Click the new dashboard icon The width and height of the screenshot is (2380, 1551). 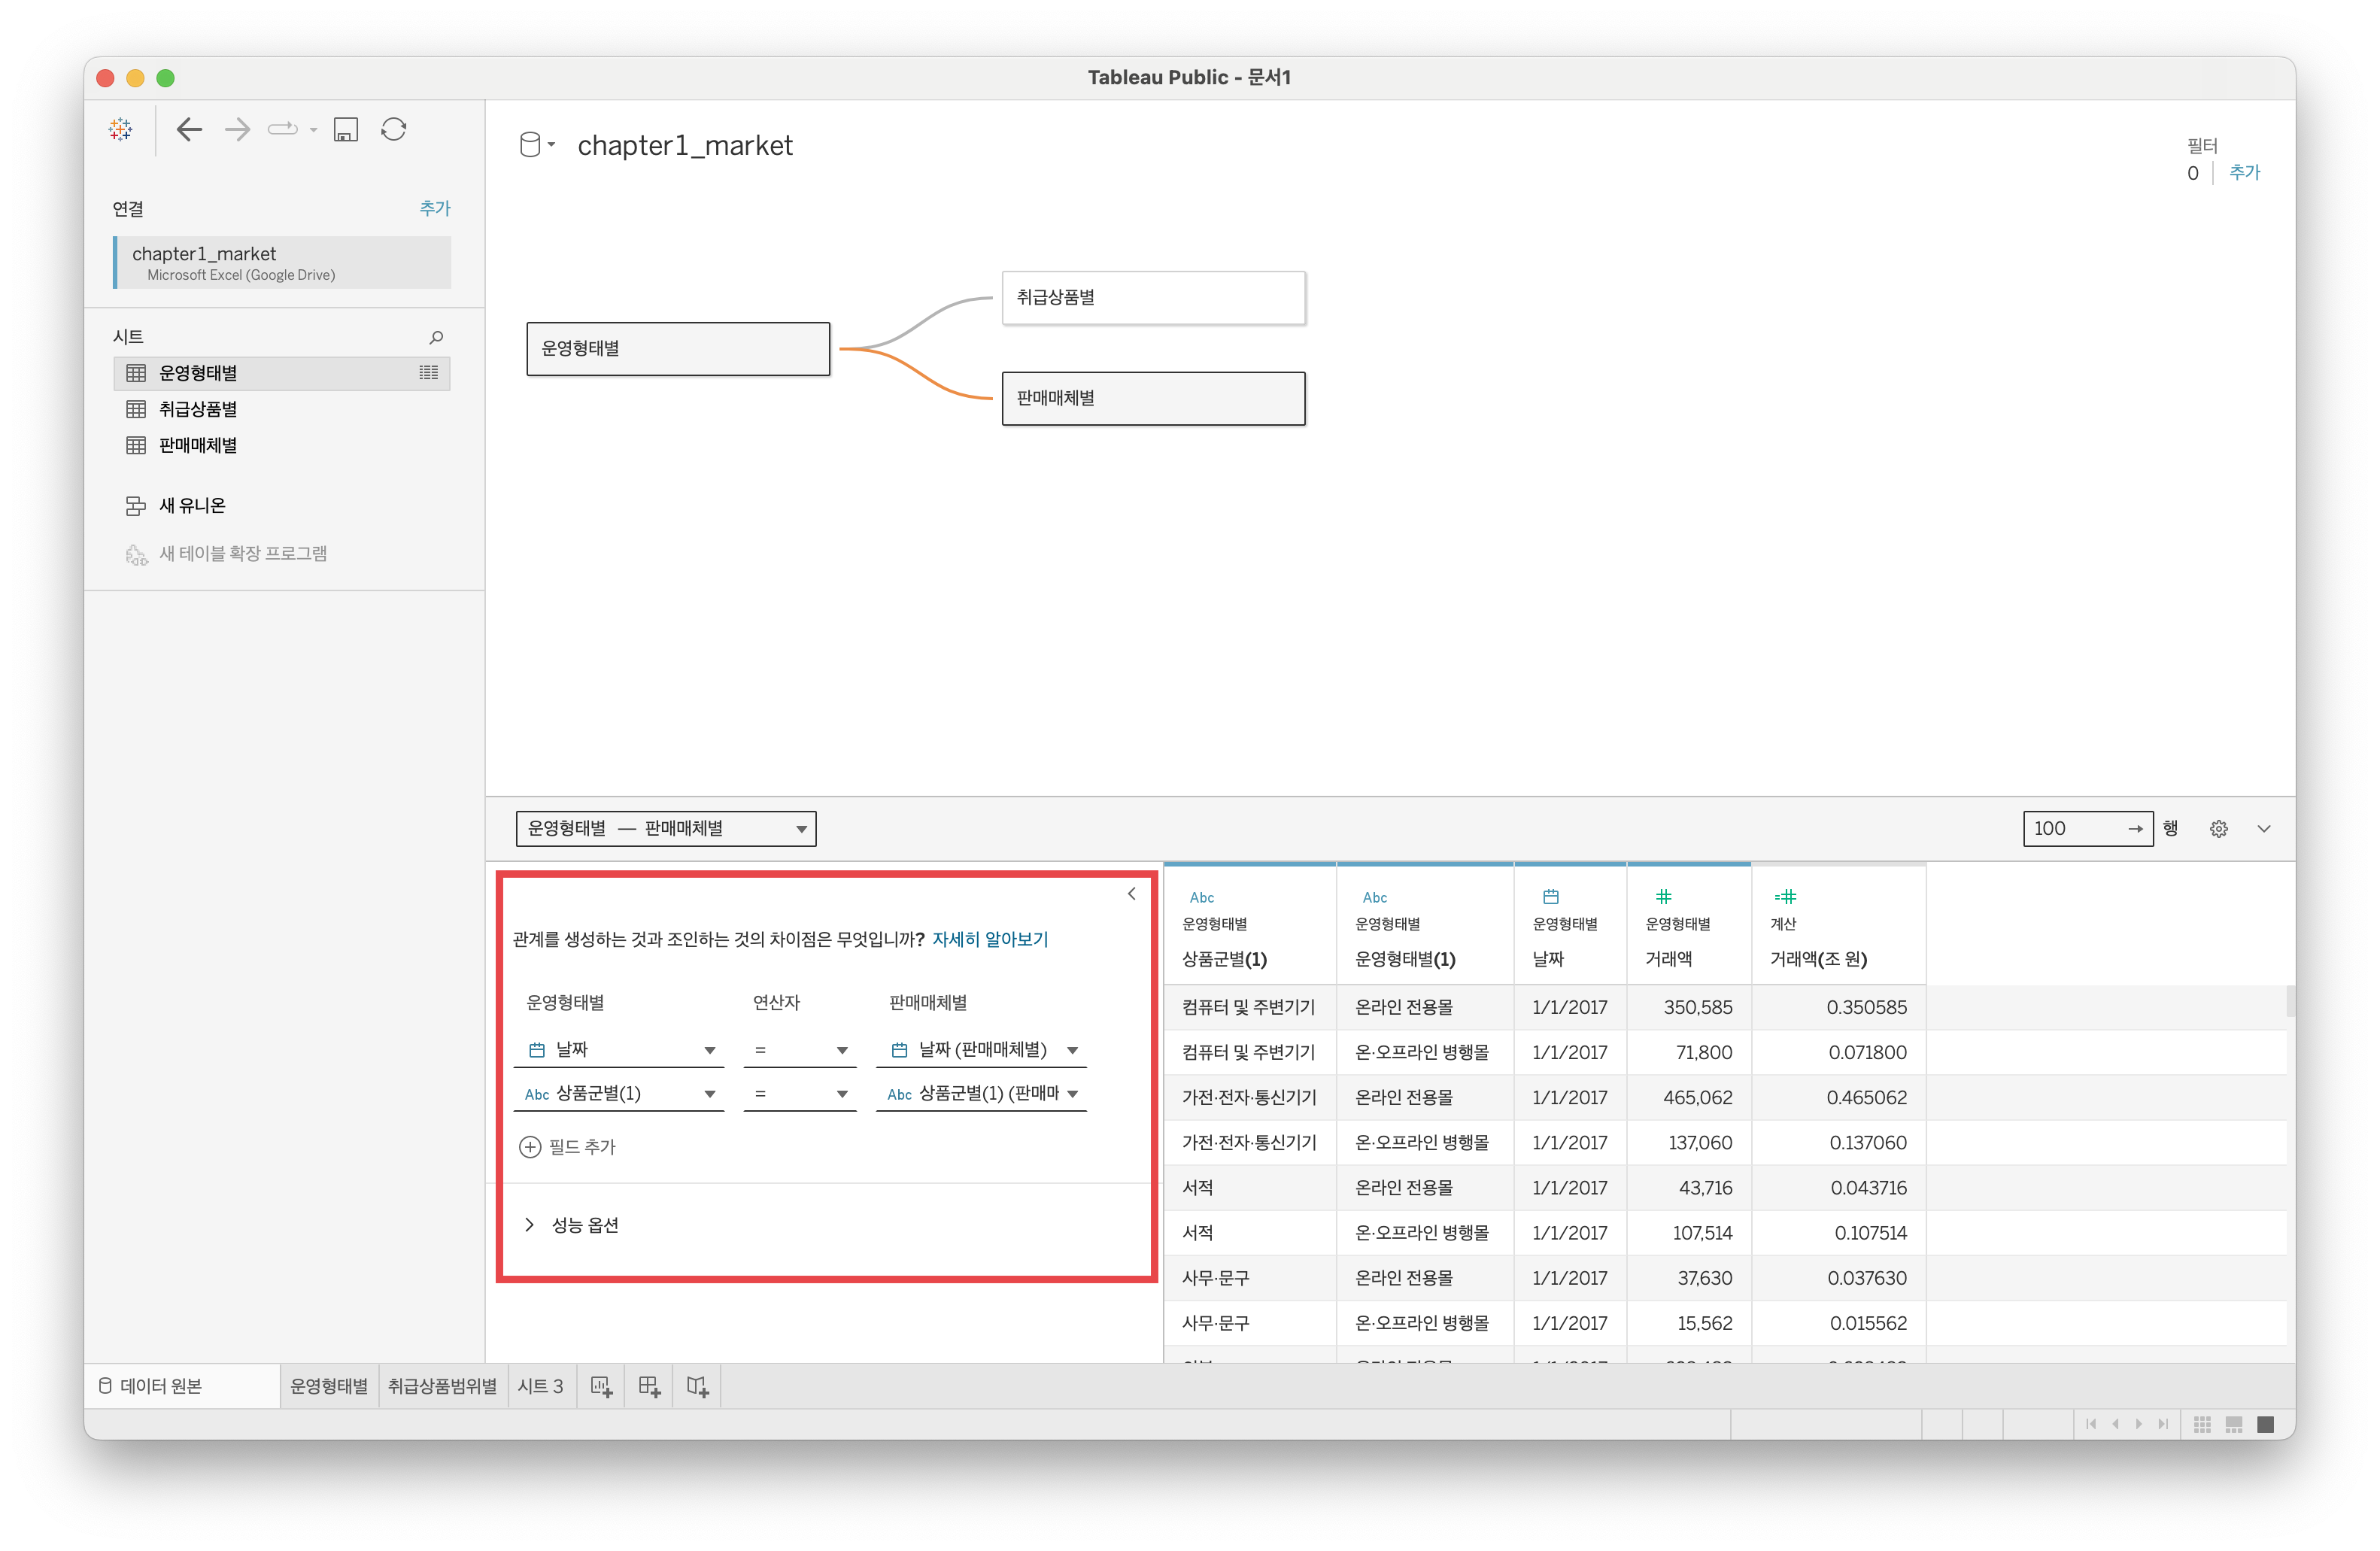tap(649, 1386)
